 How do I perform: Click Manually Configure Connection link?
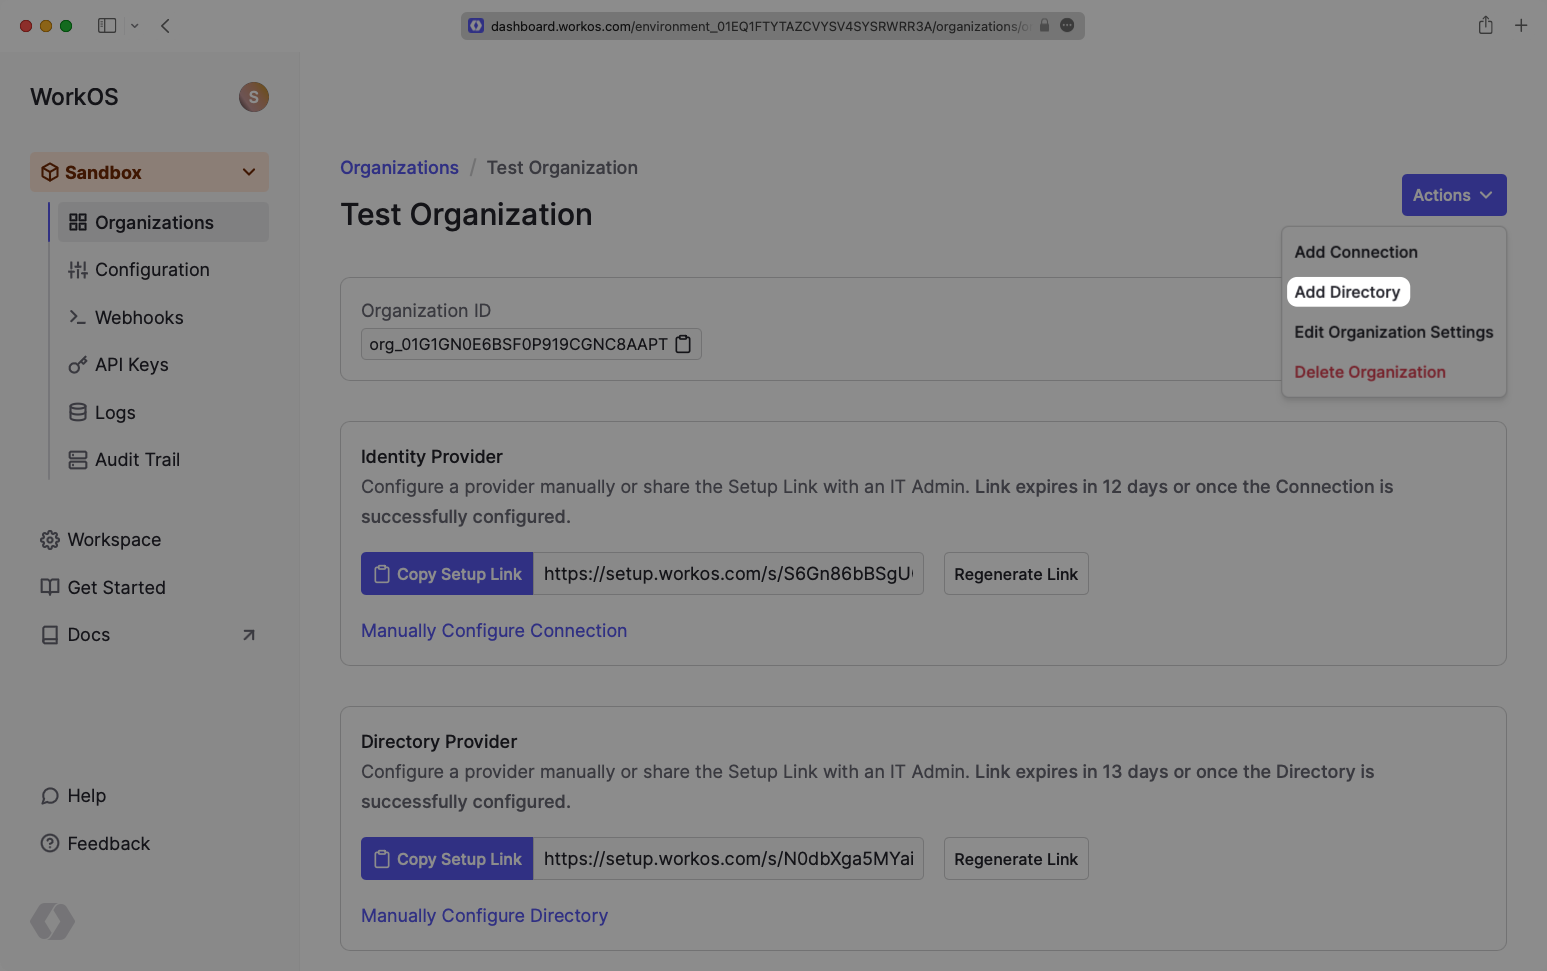click(494, 631)
